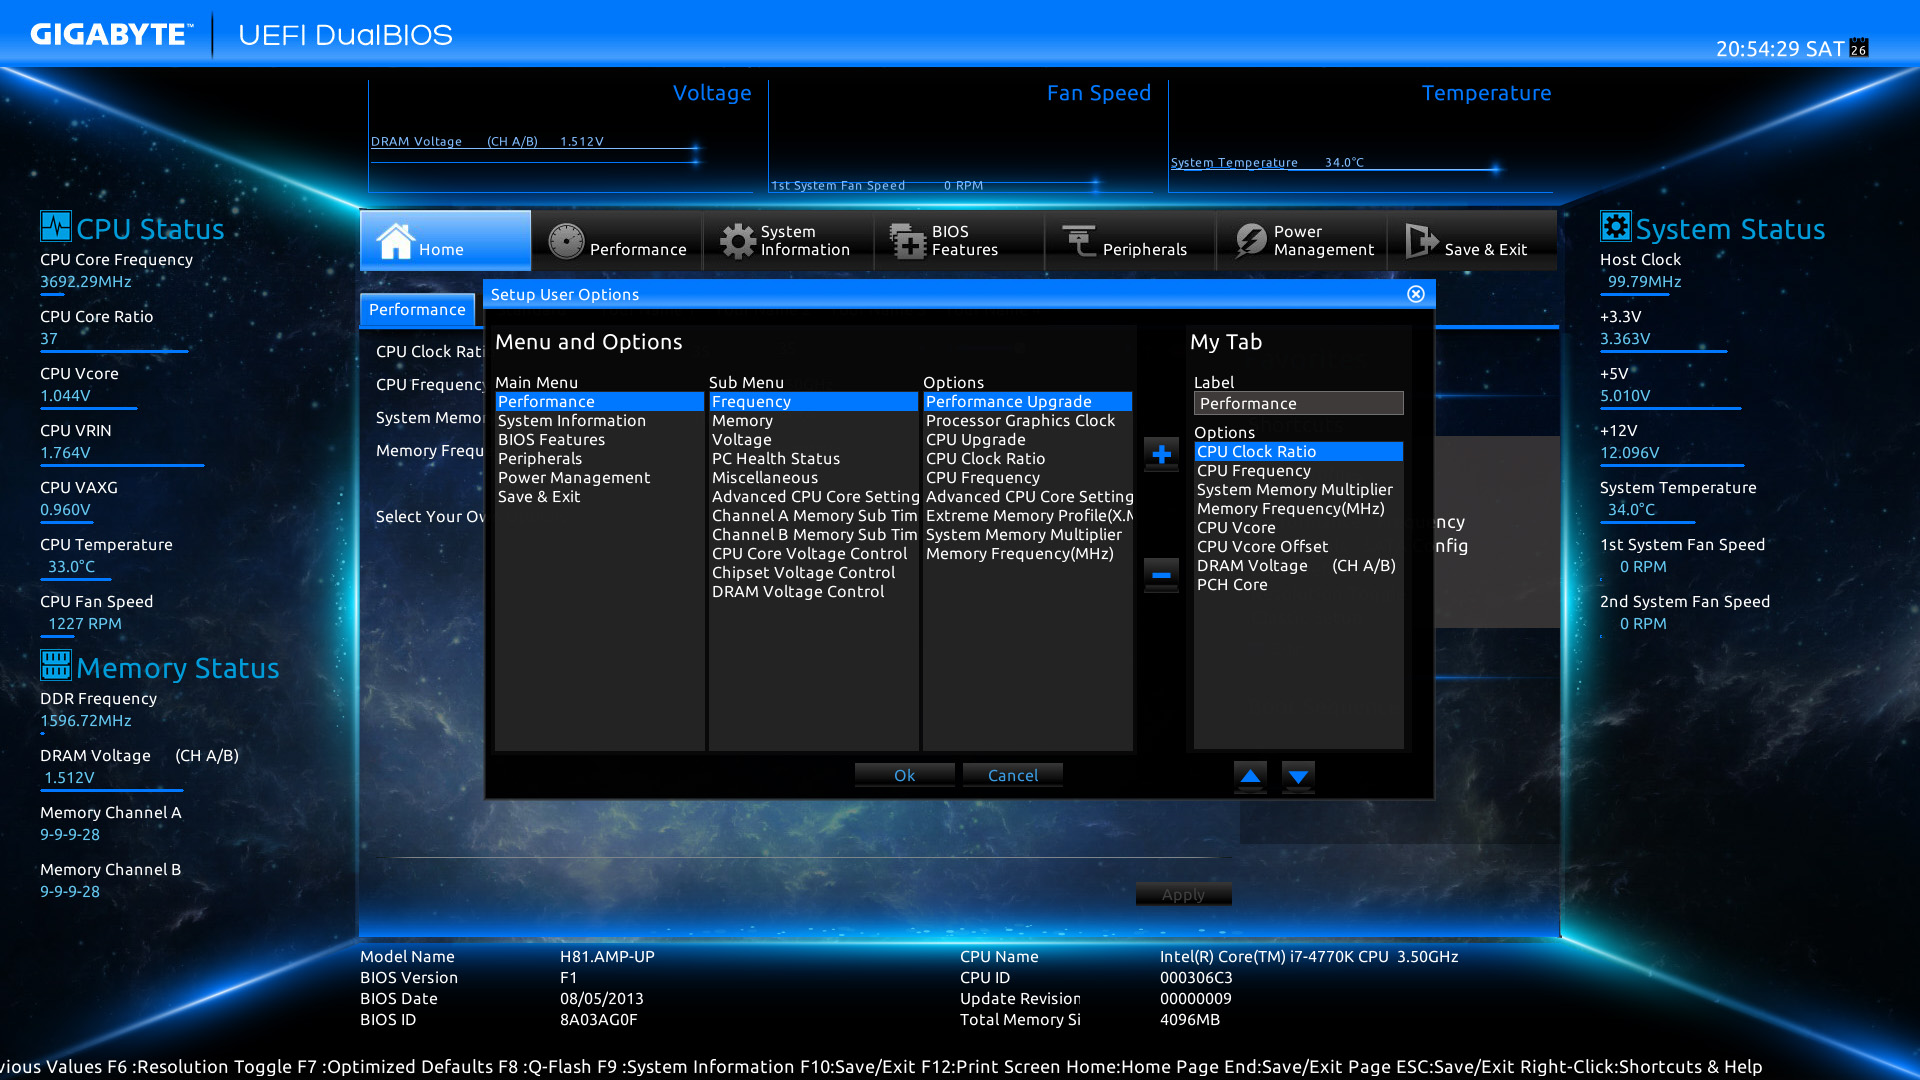
Task: Select DRAM Voltage (CH A/B) in My Tab
Action: click(x=1298, y=566)
